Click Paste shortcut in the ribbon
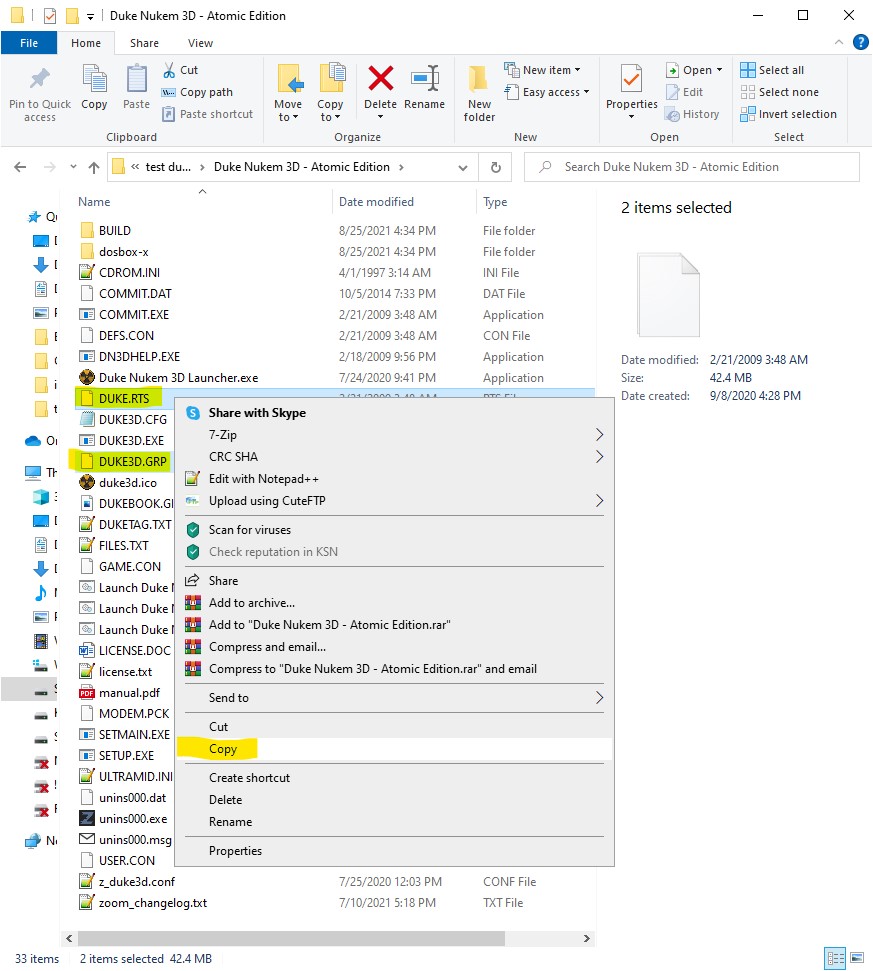The width and height of the screenshot is (873, 971). click(x=207, y=114)
